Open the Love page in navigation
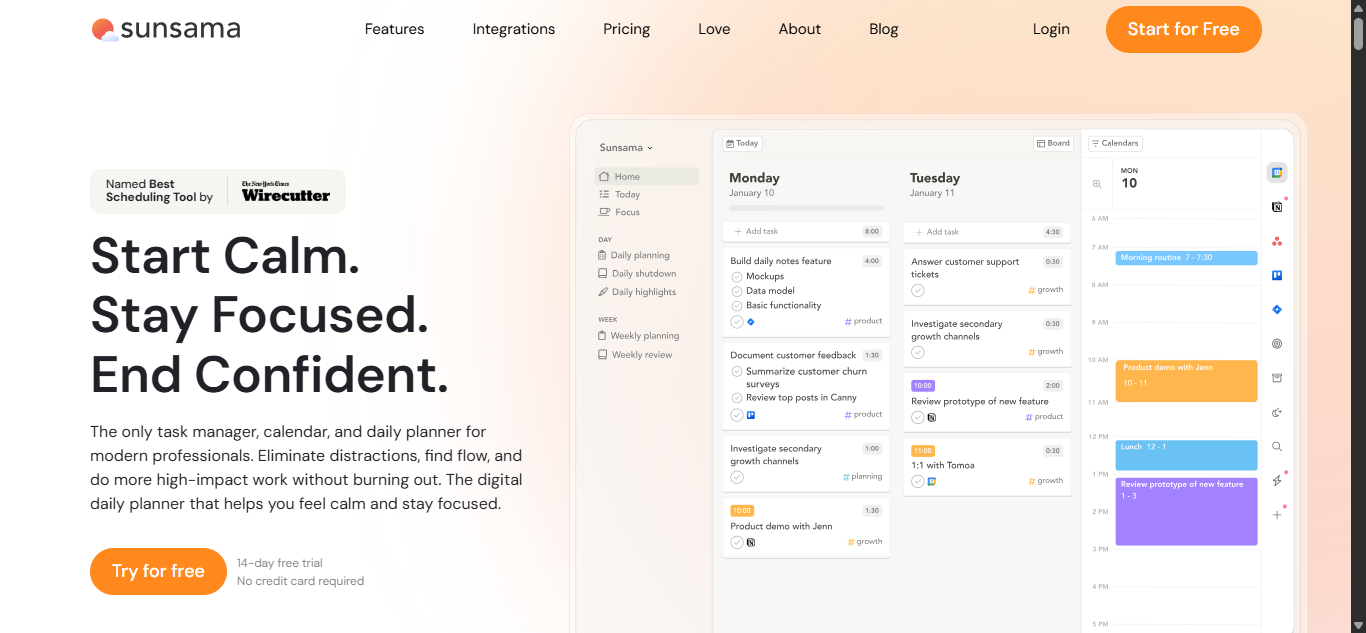Image resolution: width=1366 pixels, height=633 pixels. tap(714, 29)
